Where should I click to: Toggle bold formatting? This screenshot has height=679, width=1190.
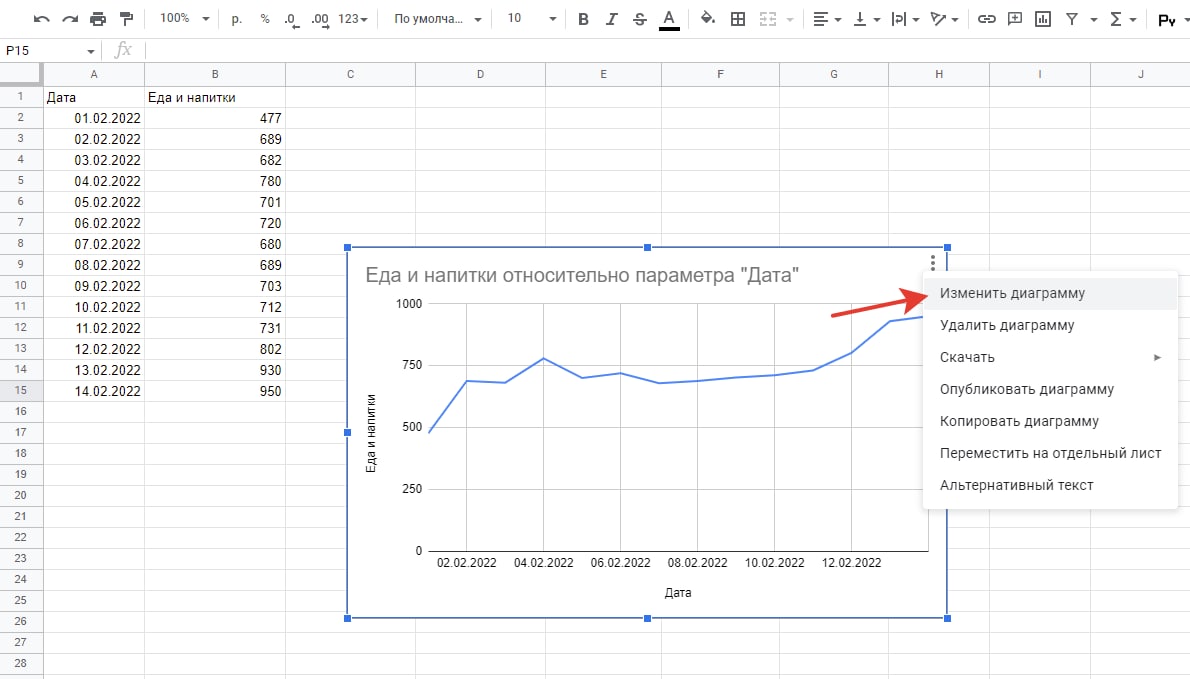(584, 19)
